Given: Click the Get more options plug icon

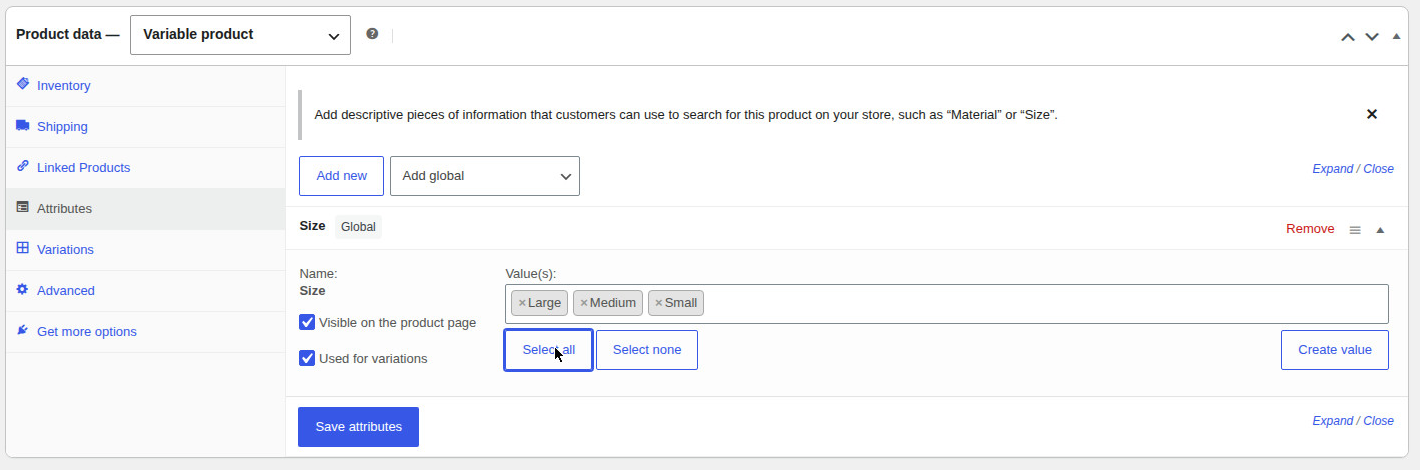Looking at the screenshot, I should click(23, 331).
